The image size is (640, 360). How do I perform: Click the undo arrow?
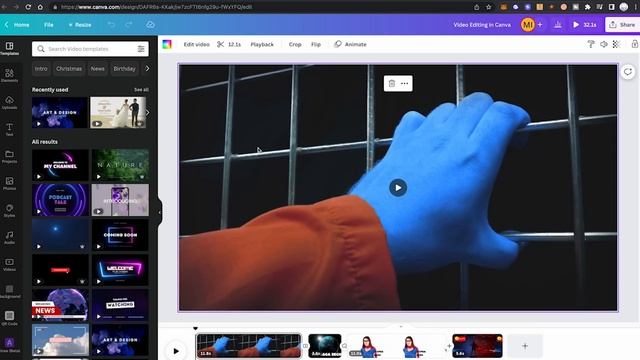click(x=111, y=25)
